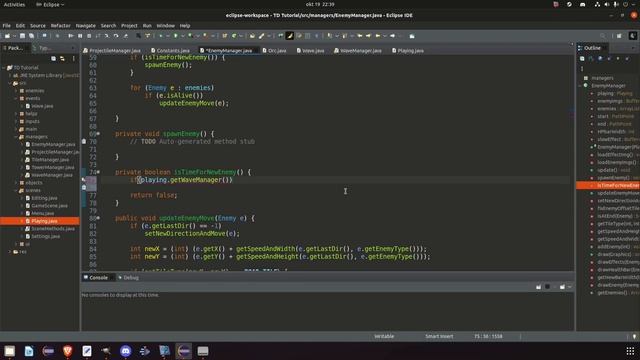
Task: Open the File menu
Action: 7,25
